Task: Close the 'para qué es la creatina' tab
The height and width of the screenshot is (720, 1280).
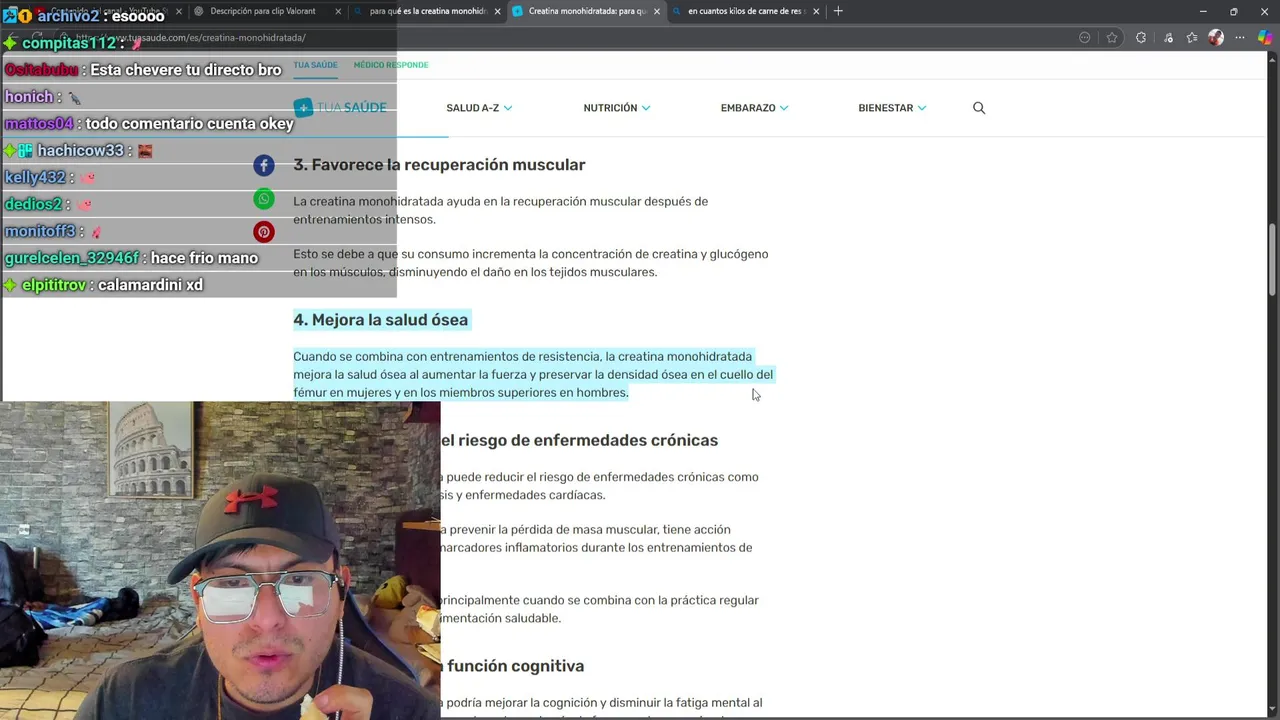Action: [497, 11]
